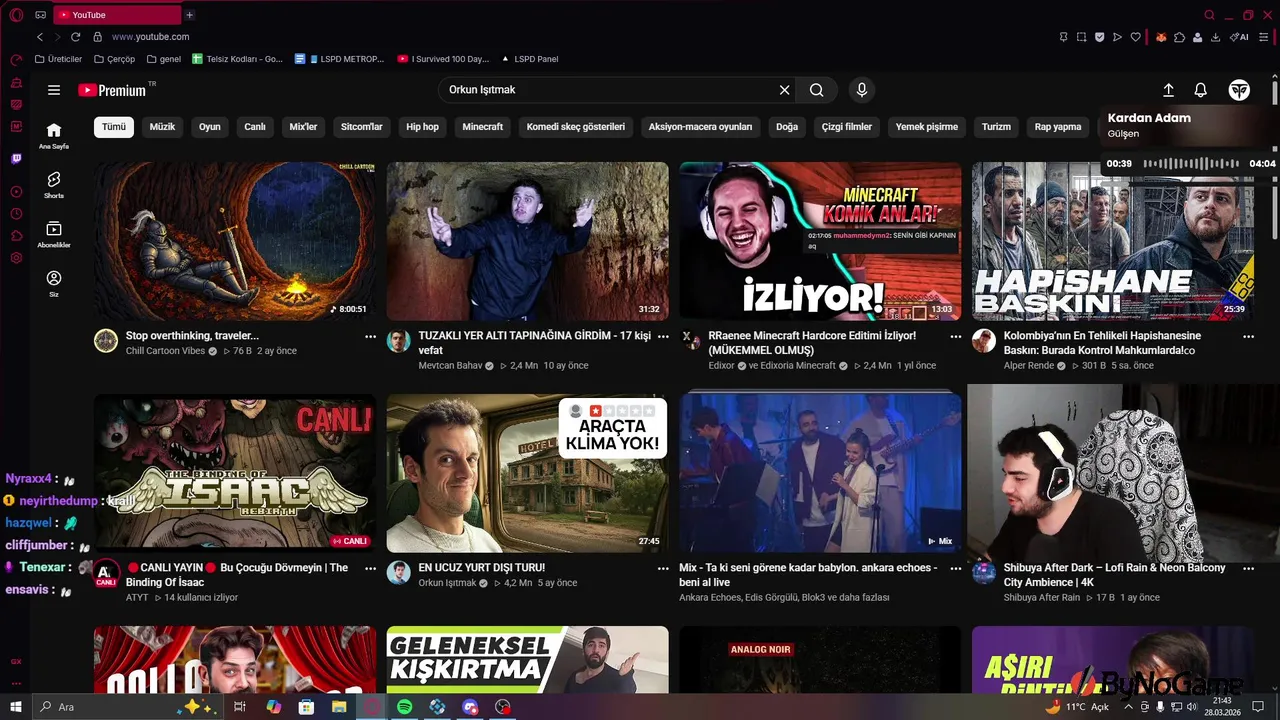Image resolution: width=1280 pixels, height=720 pixels.
Task: Open Shorts from the YouTube sidebar
Action: (x=54, y=184)
